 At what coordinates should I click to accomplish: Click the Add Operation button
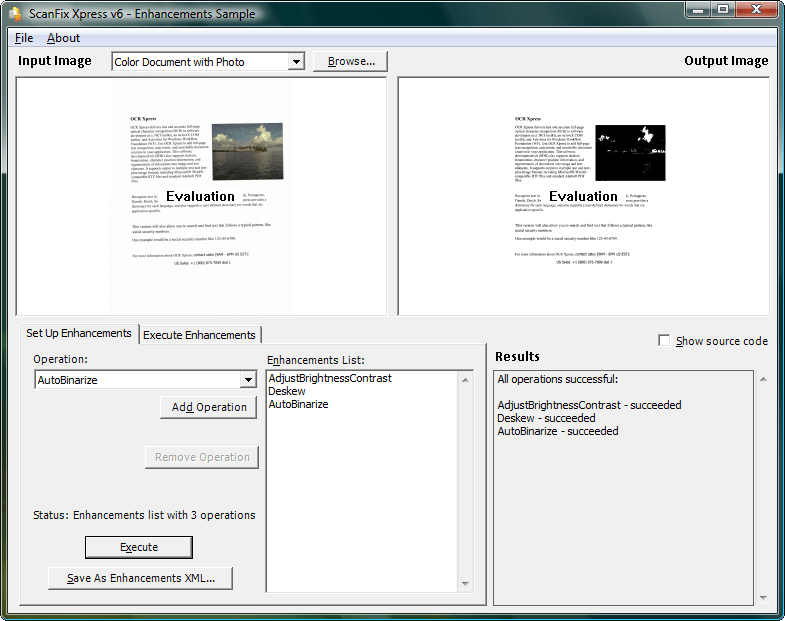coord(209,408)
